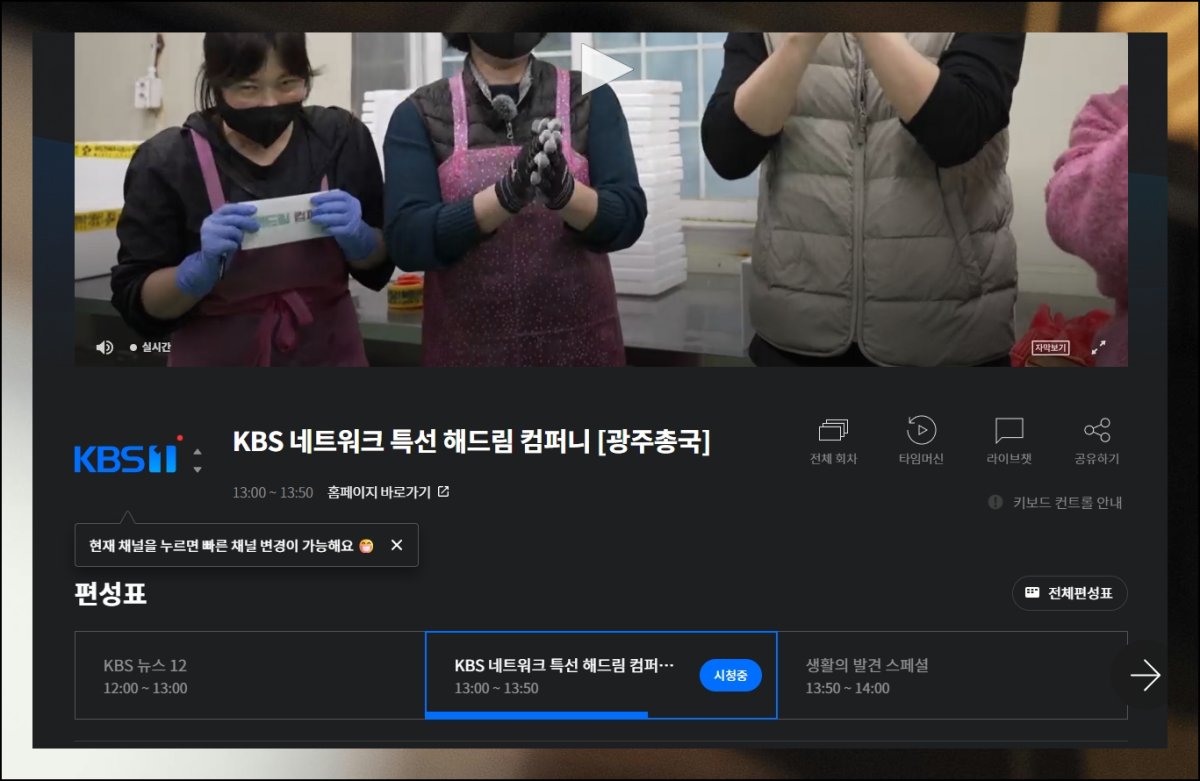The image size is (1200, 781).
Task: Open the 전체편성표 full schedule button
Action: click(1069, 593)
